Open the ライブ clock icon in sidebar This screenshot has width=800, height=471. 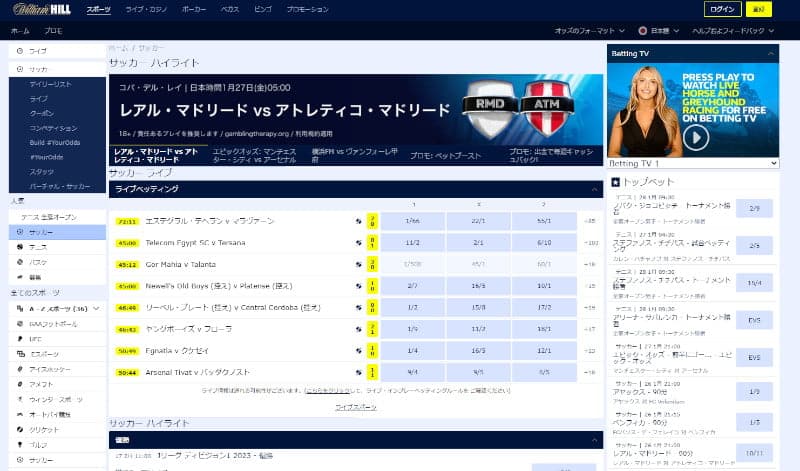[x=20, y=51]
